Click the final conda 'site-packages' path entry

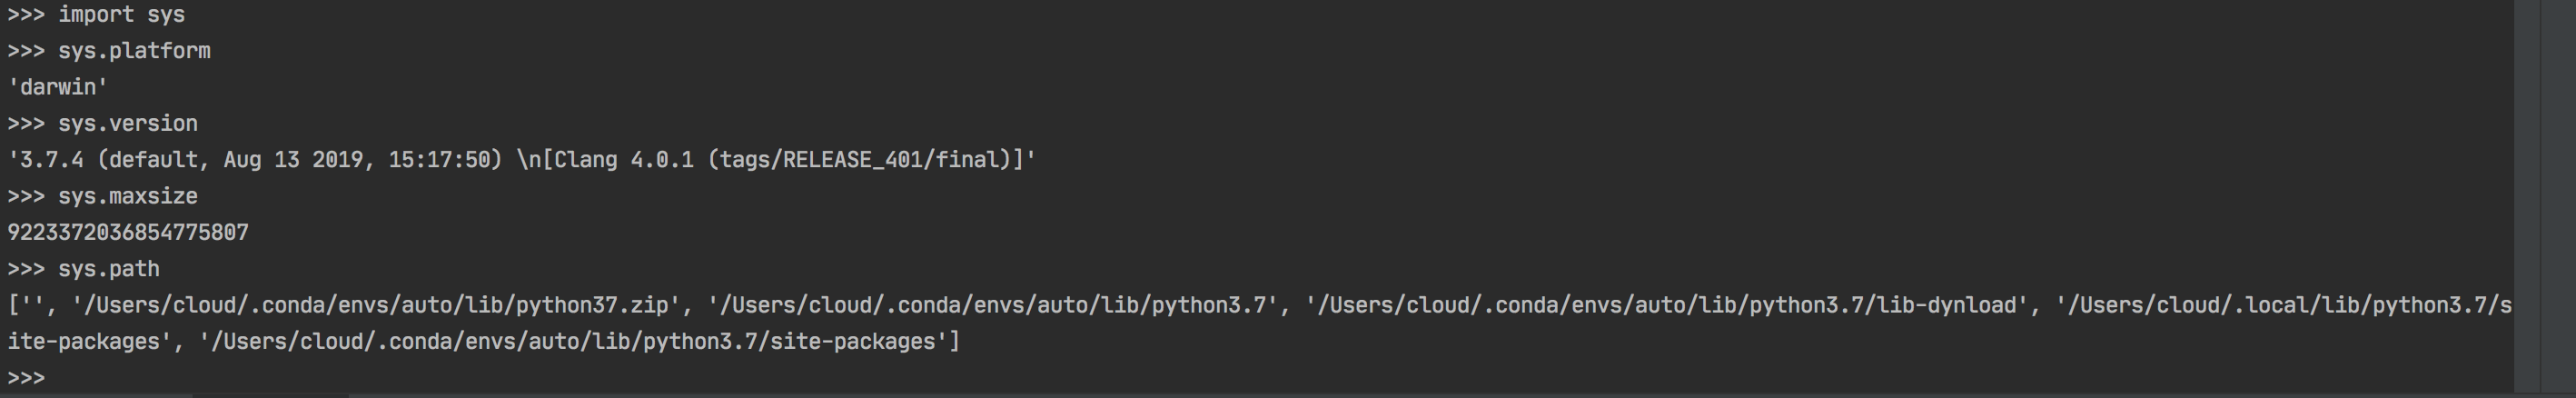(x=572, y=342)
